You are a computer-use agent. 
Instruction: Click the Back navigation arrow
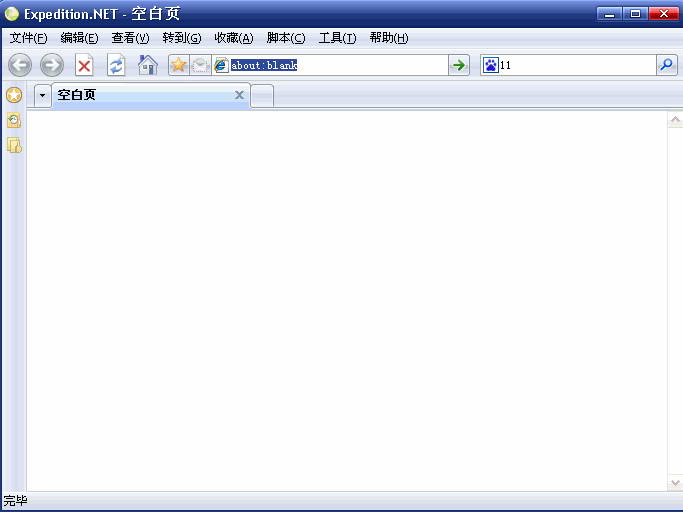coord(20,65)
